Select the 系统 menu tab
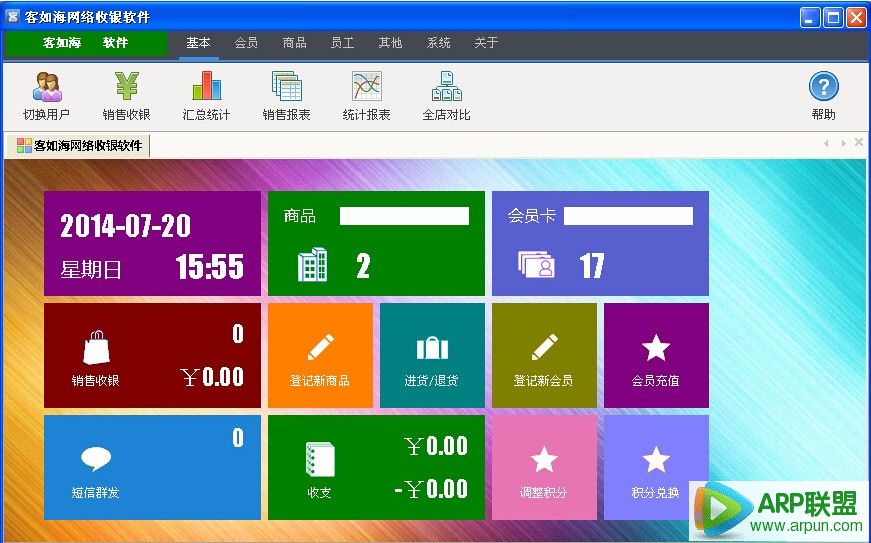Image resolution: width=871 pixels, height=543 pixels. pos(438,43)
